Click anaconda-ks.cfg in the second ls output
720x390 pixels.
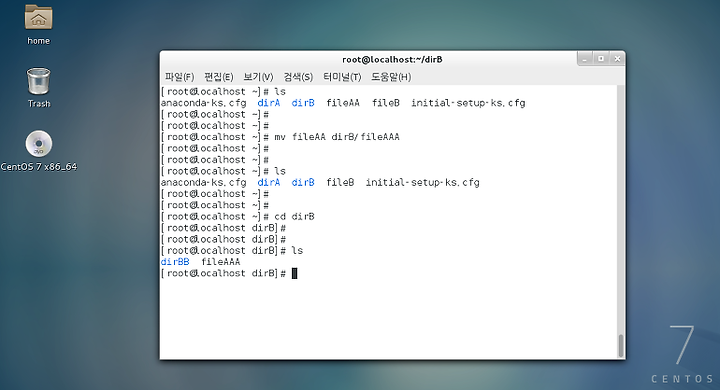(203, 182)
